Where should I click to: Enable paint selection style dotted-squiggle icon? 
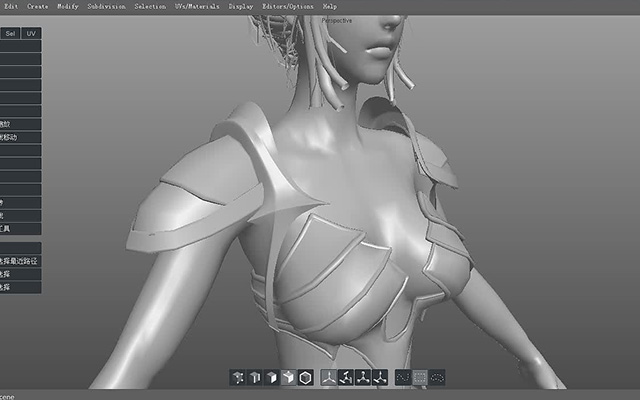tap(403, 378)
